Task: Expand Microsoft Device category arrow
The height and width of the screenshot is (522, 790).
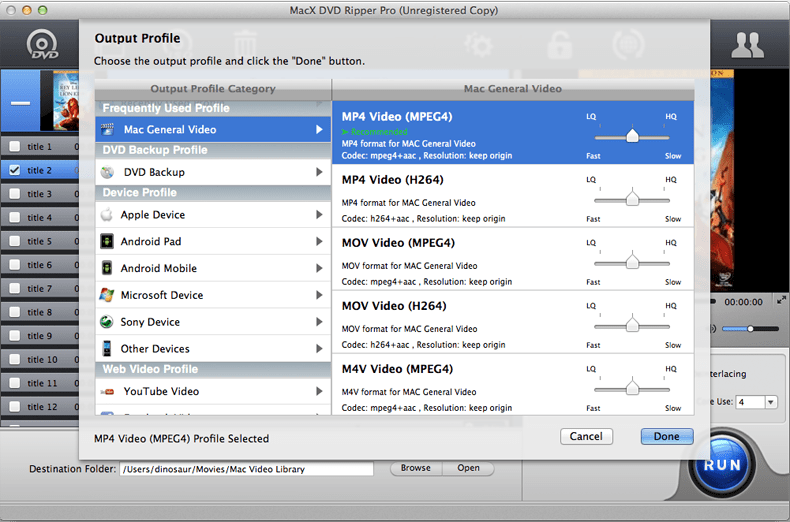Action: click(319, 295)
